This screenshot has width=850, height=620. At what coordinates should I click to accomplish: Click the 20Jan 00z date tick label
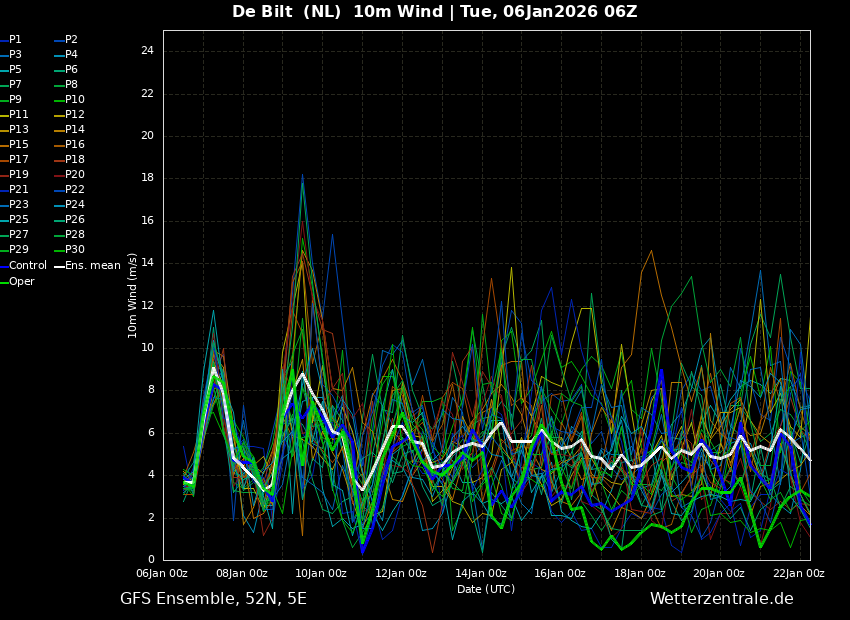721,573
